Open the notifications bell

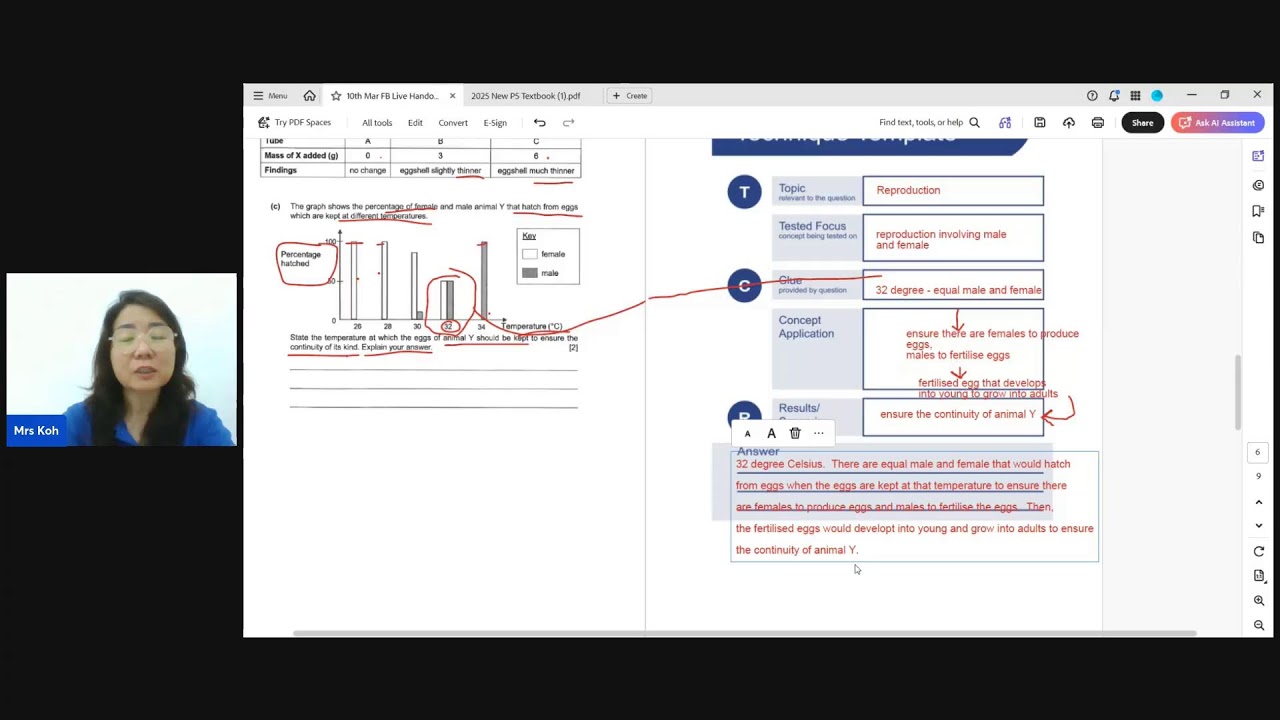click(x=1113, y=96)
